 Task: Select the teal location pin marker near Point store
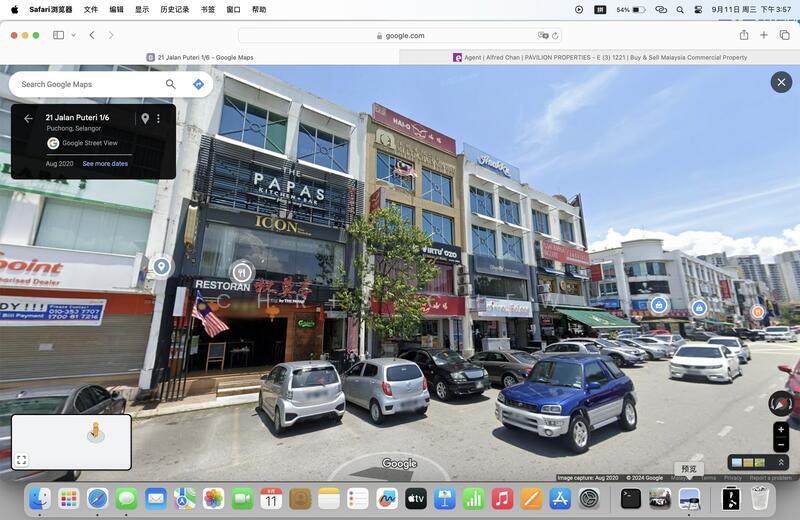click(x=161, y=266)
